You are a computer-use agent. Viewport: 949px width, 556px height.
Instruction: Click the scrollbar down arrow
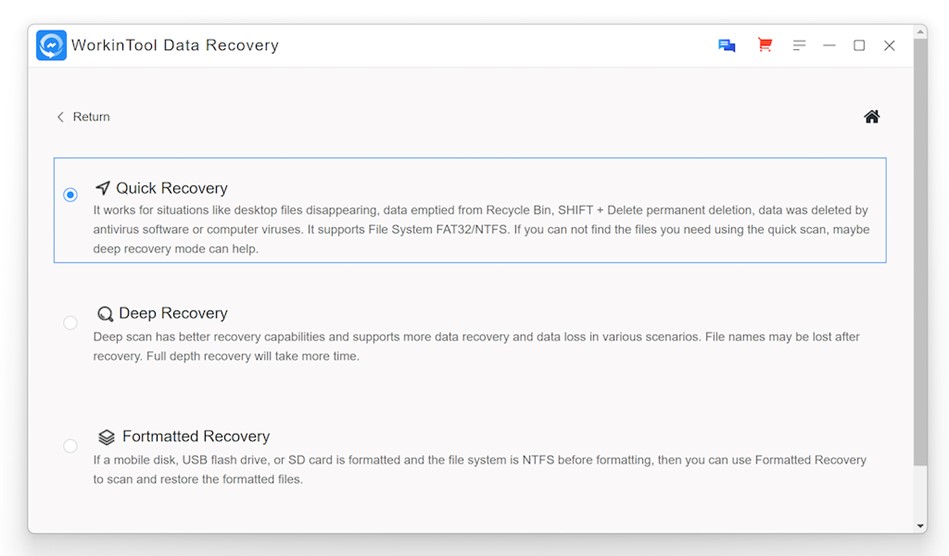[x=921, y=526]
